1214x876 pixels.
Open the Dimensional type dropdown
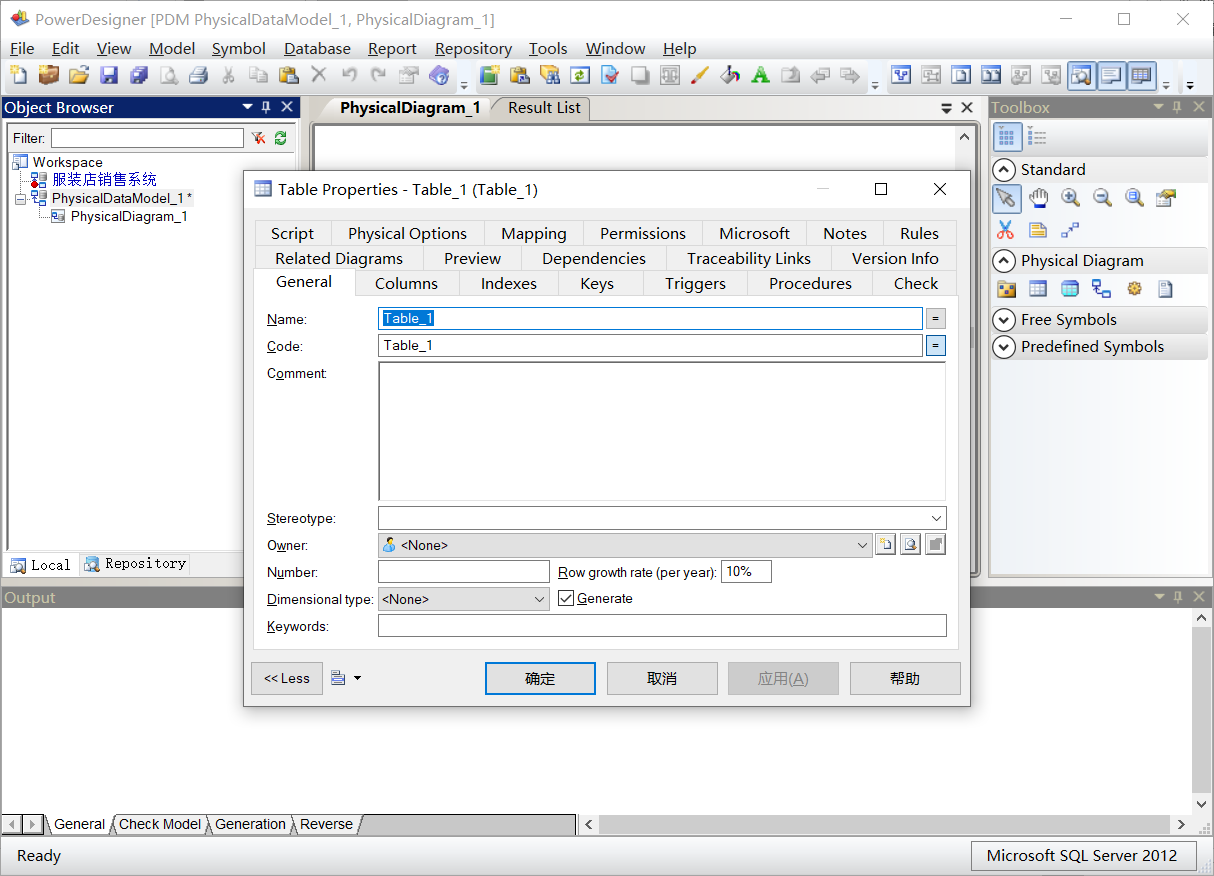click(538, 597)
